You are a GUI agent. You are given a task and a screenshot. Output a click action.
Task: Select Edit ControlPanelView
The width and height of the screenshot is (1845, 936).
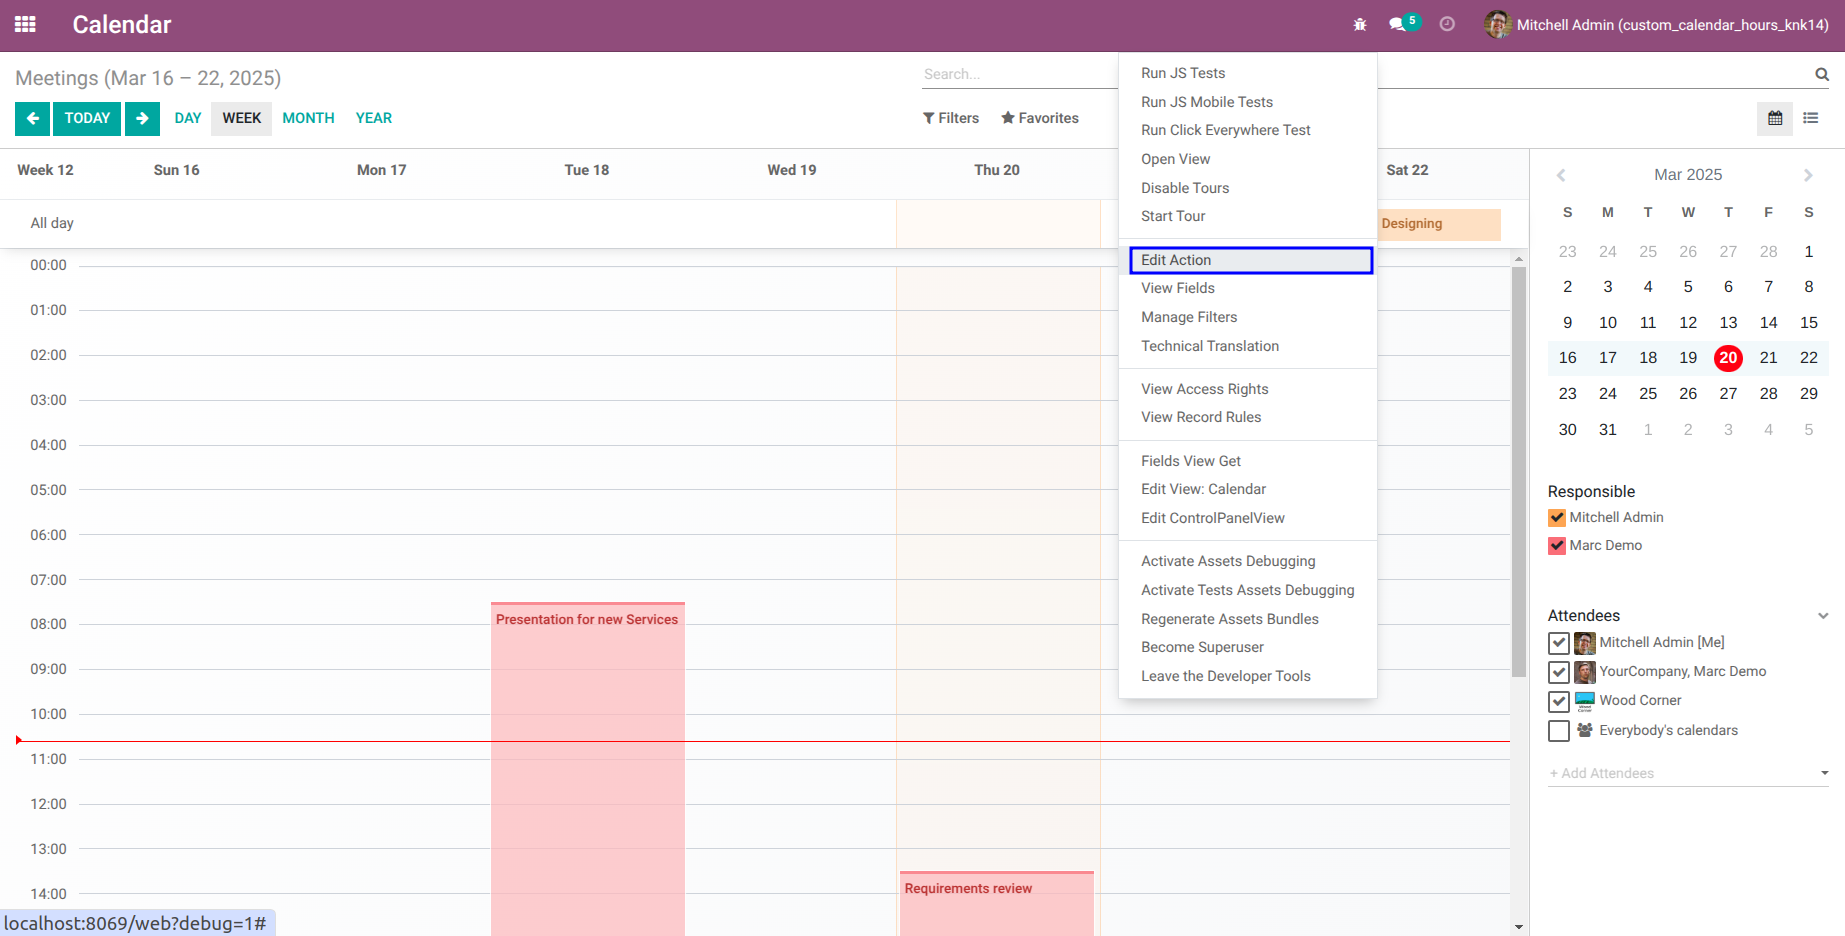coord(1248,518)
